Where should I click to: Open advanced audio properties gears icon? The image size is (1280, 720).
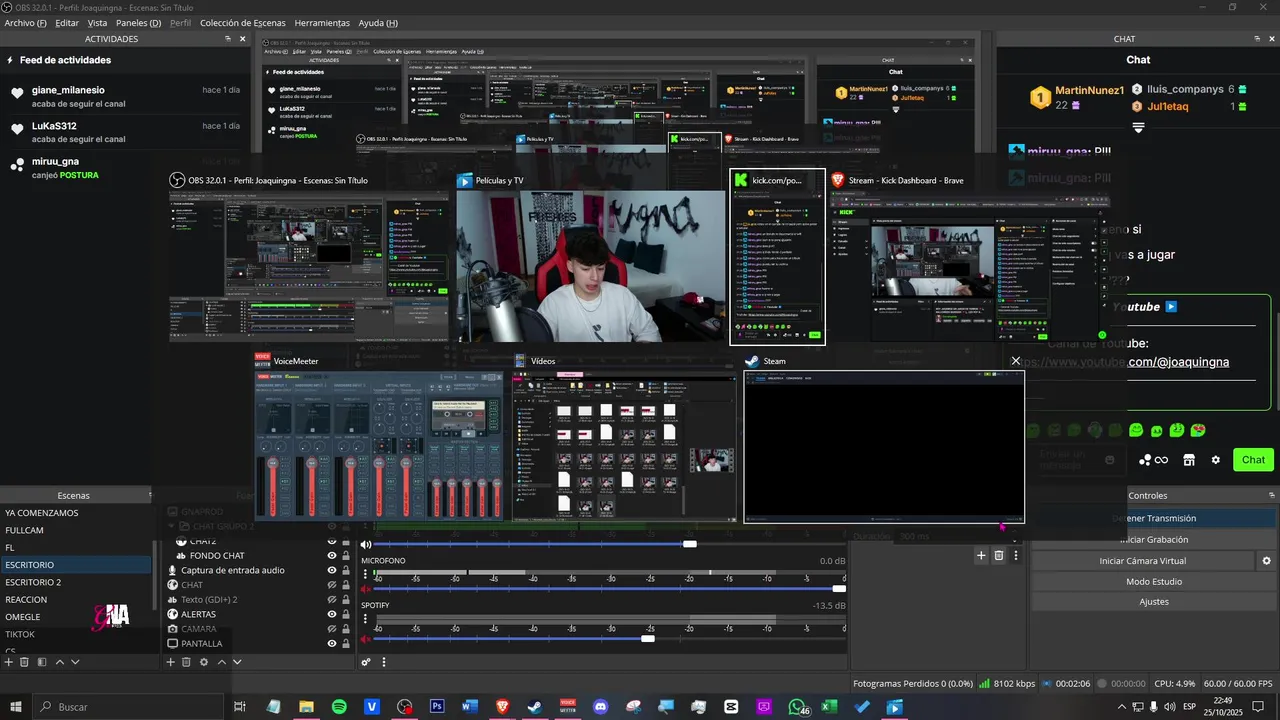coord(367,662)
